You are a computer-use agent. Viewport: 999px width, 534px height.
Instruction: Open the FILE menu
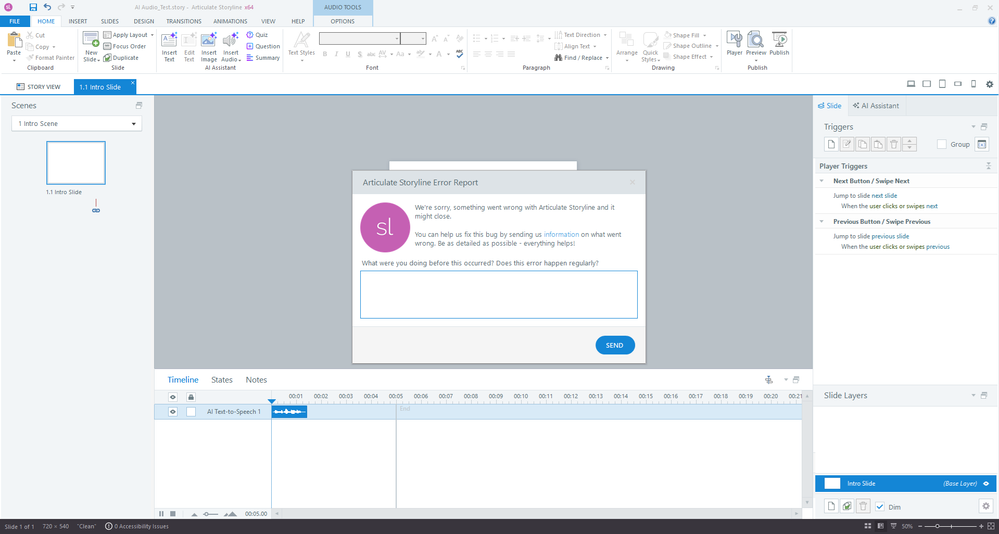(x=14, y=21)
